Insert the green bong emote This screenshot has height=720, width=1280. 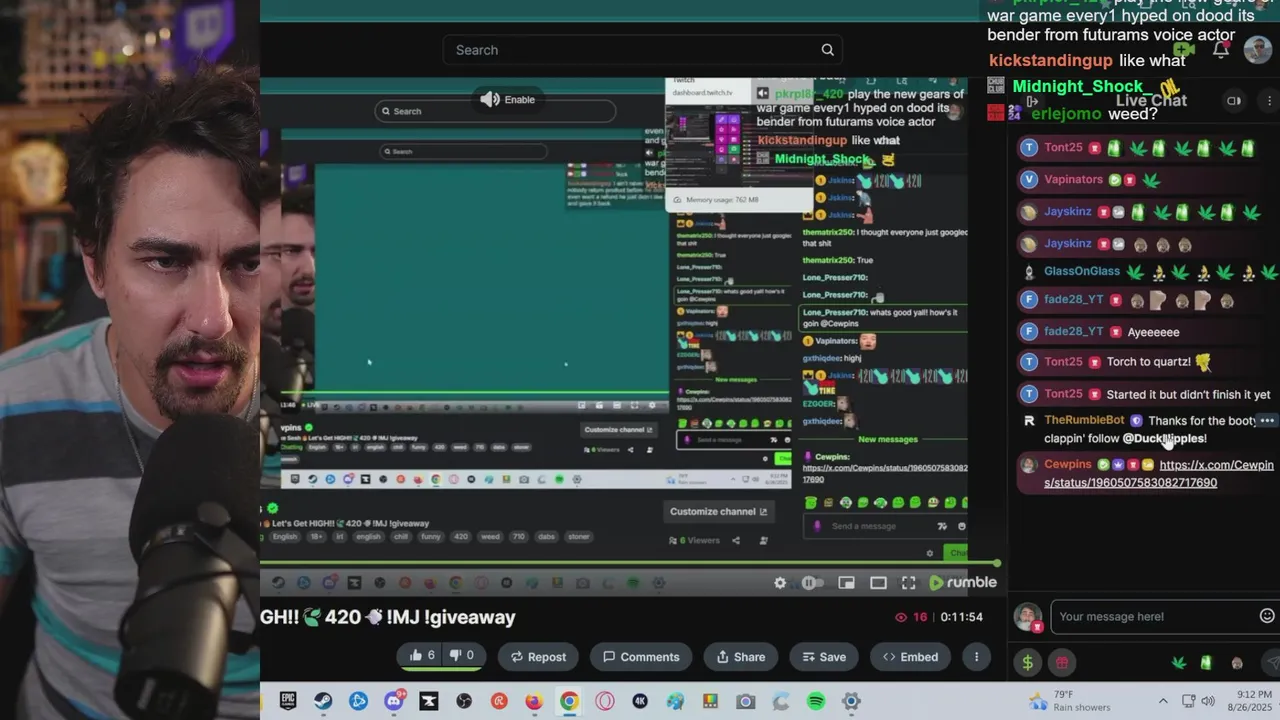click(x=1206, y=663)
